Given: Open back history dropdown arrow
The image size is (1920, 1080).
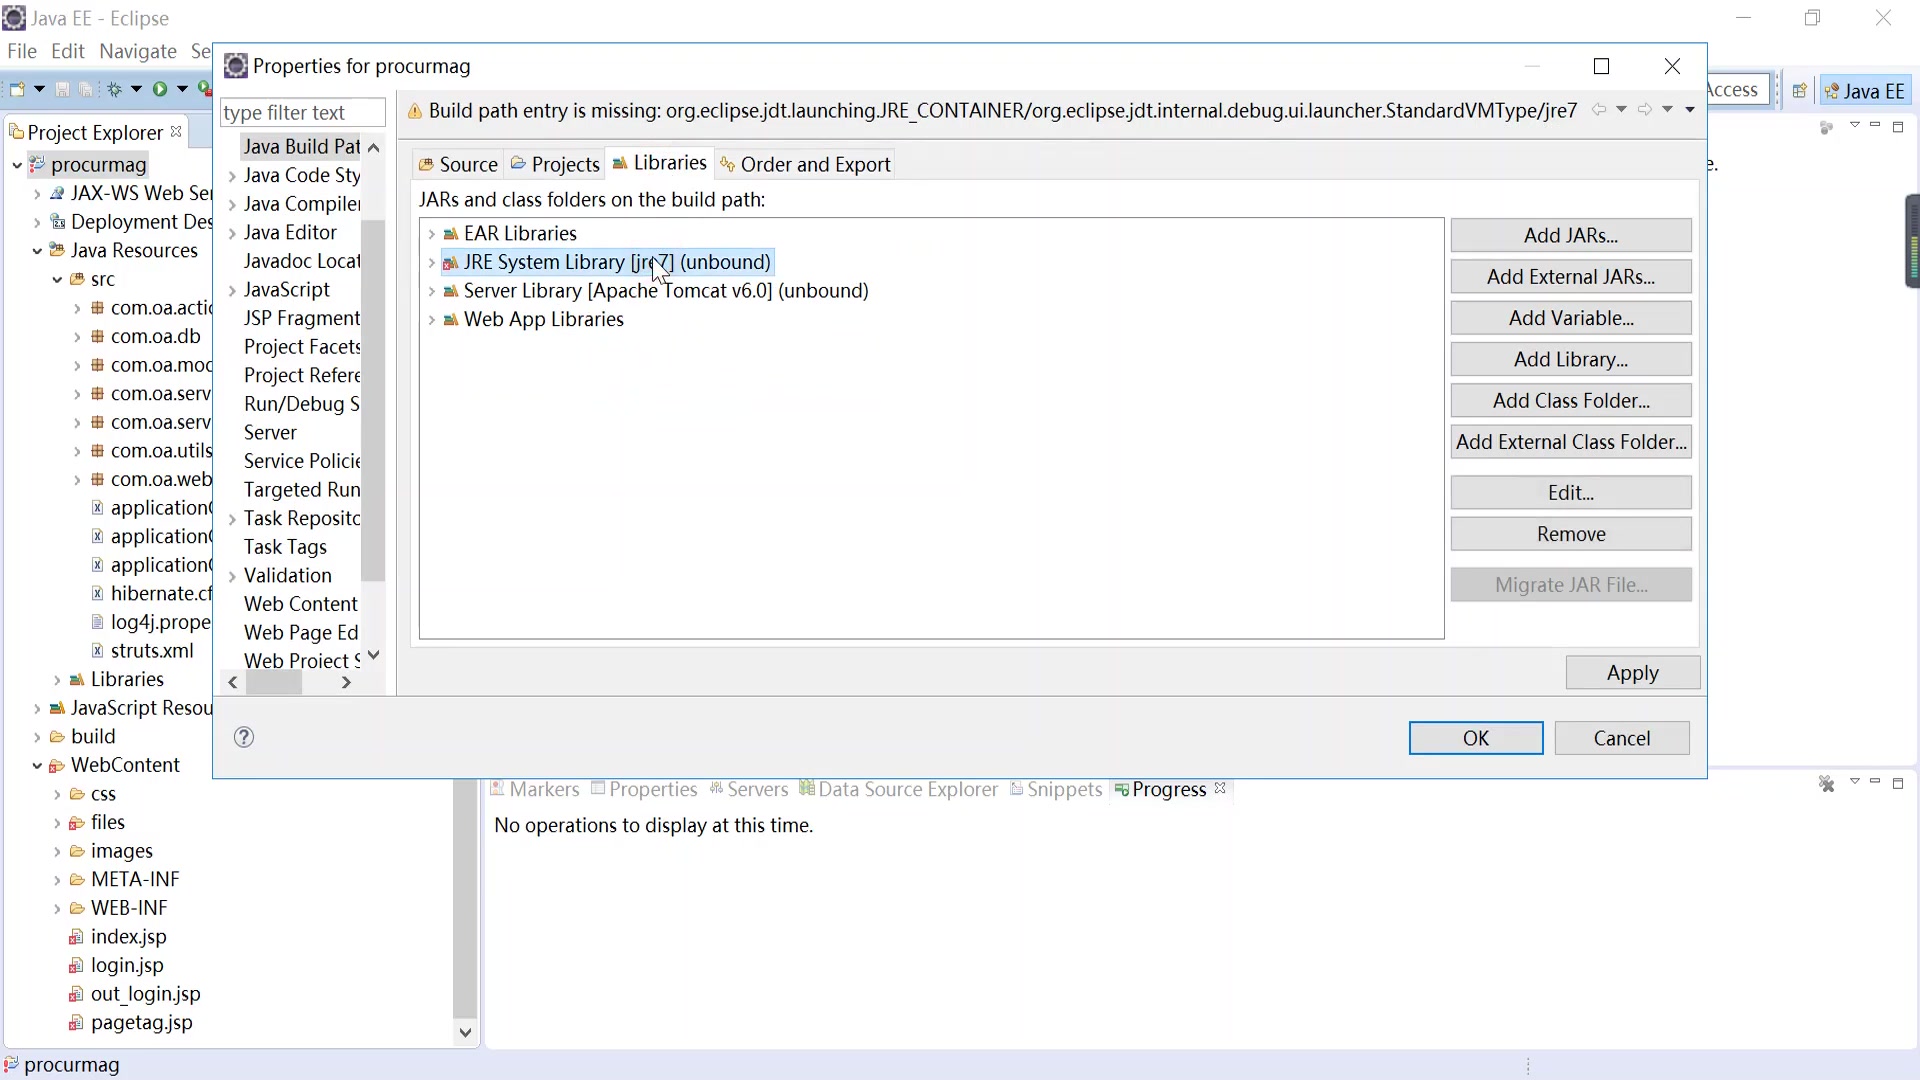Looking at the screenshot, I should [1621, 109].
